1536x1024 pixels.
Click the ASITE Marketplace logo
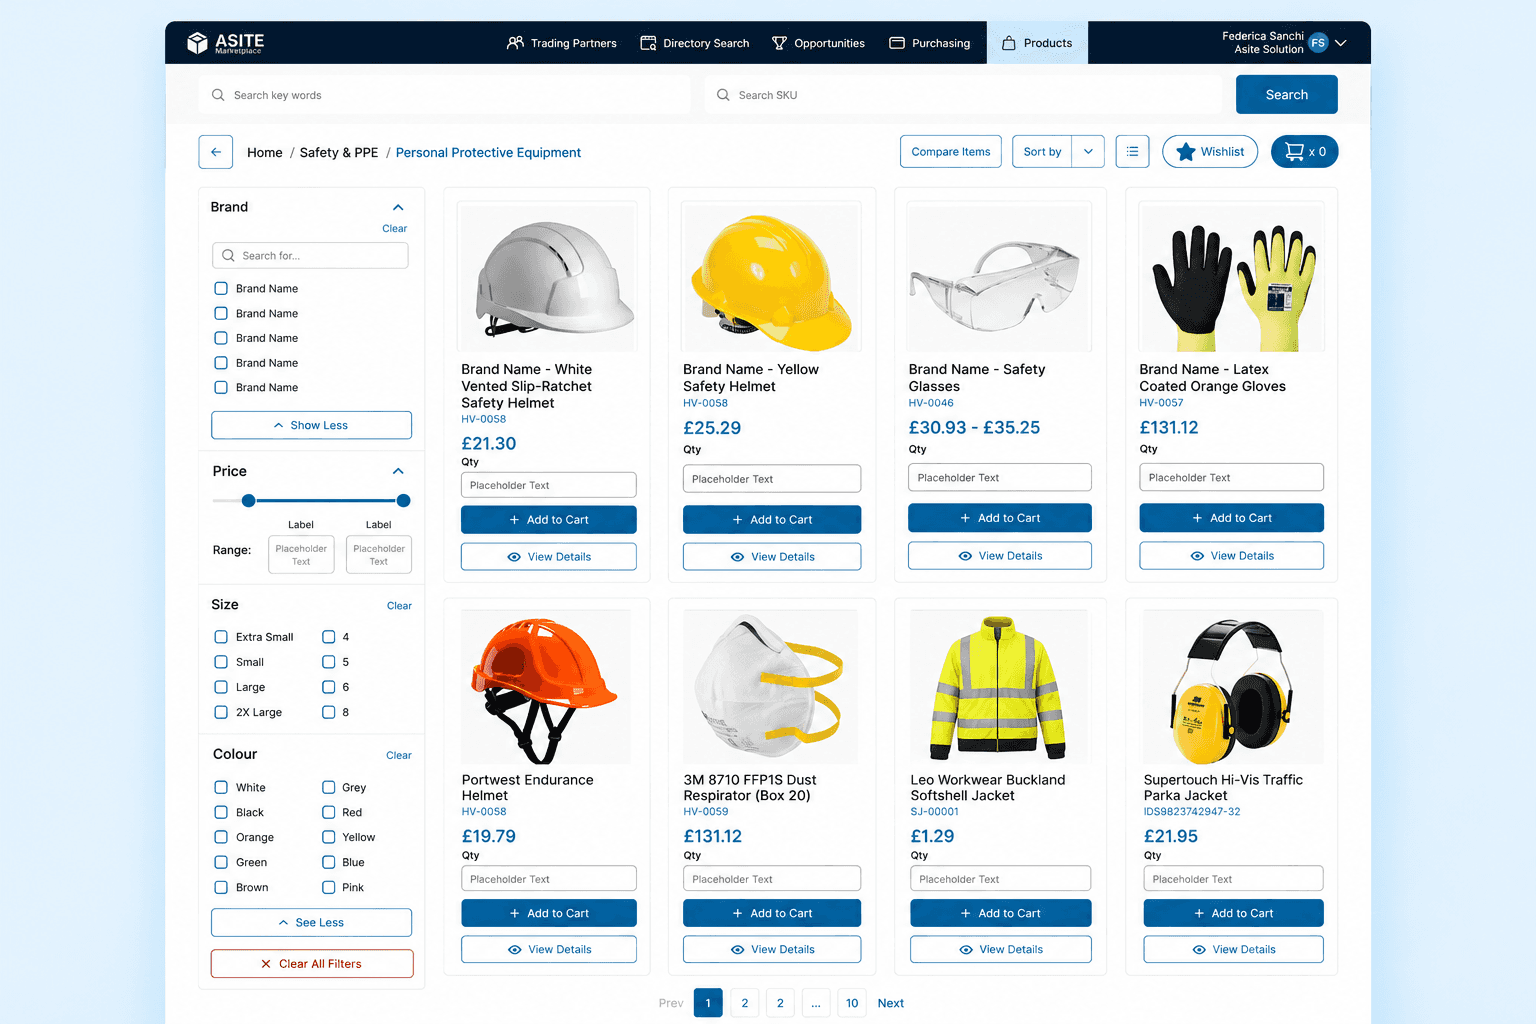click(226, 43)
